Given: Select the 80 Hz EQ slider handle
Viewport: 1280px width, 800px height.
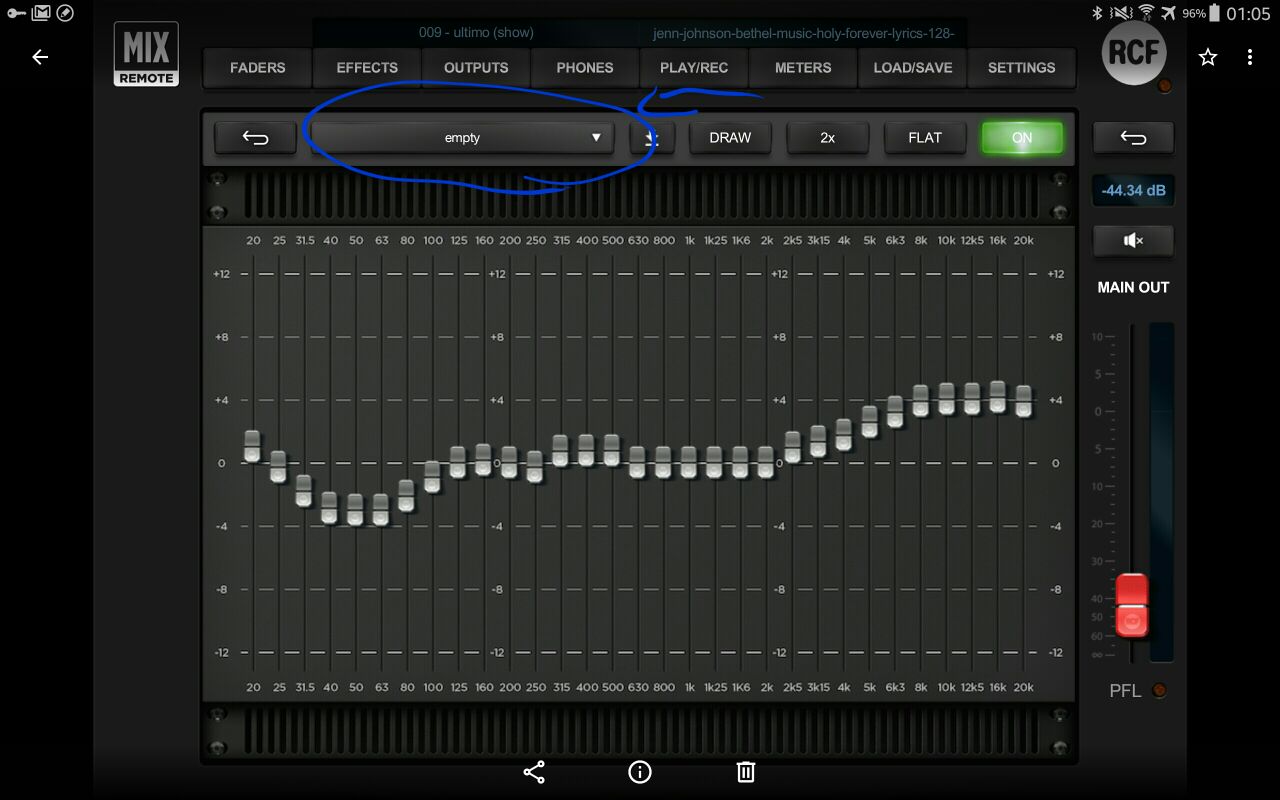Looking at the screenshot, I should point(406,496).
